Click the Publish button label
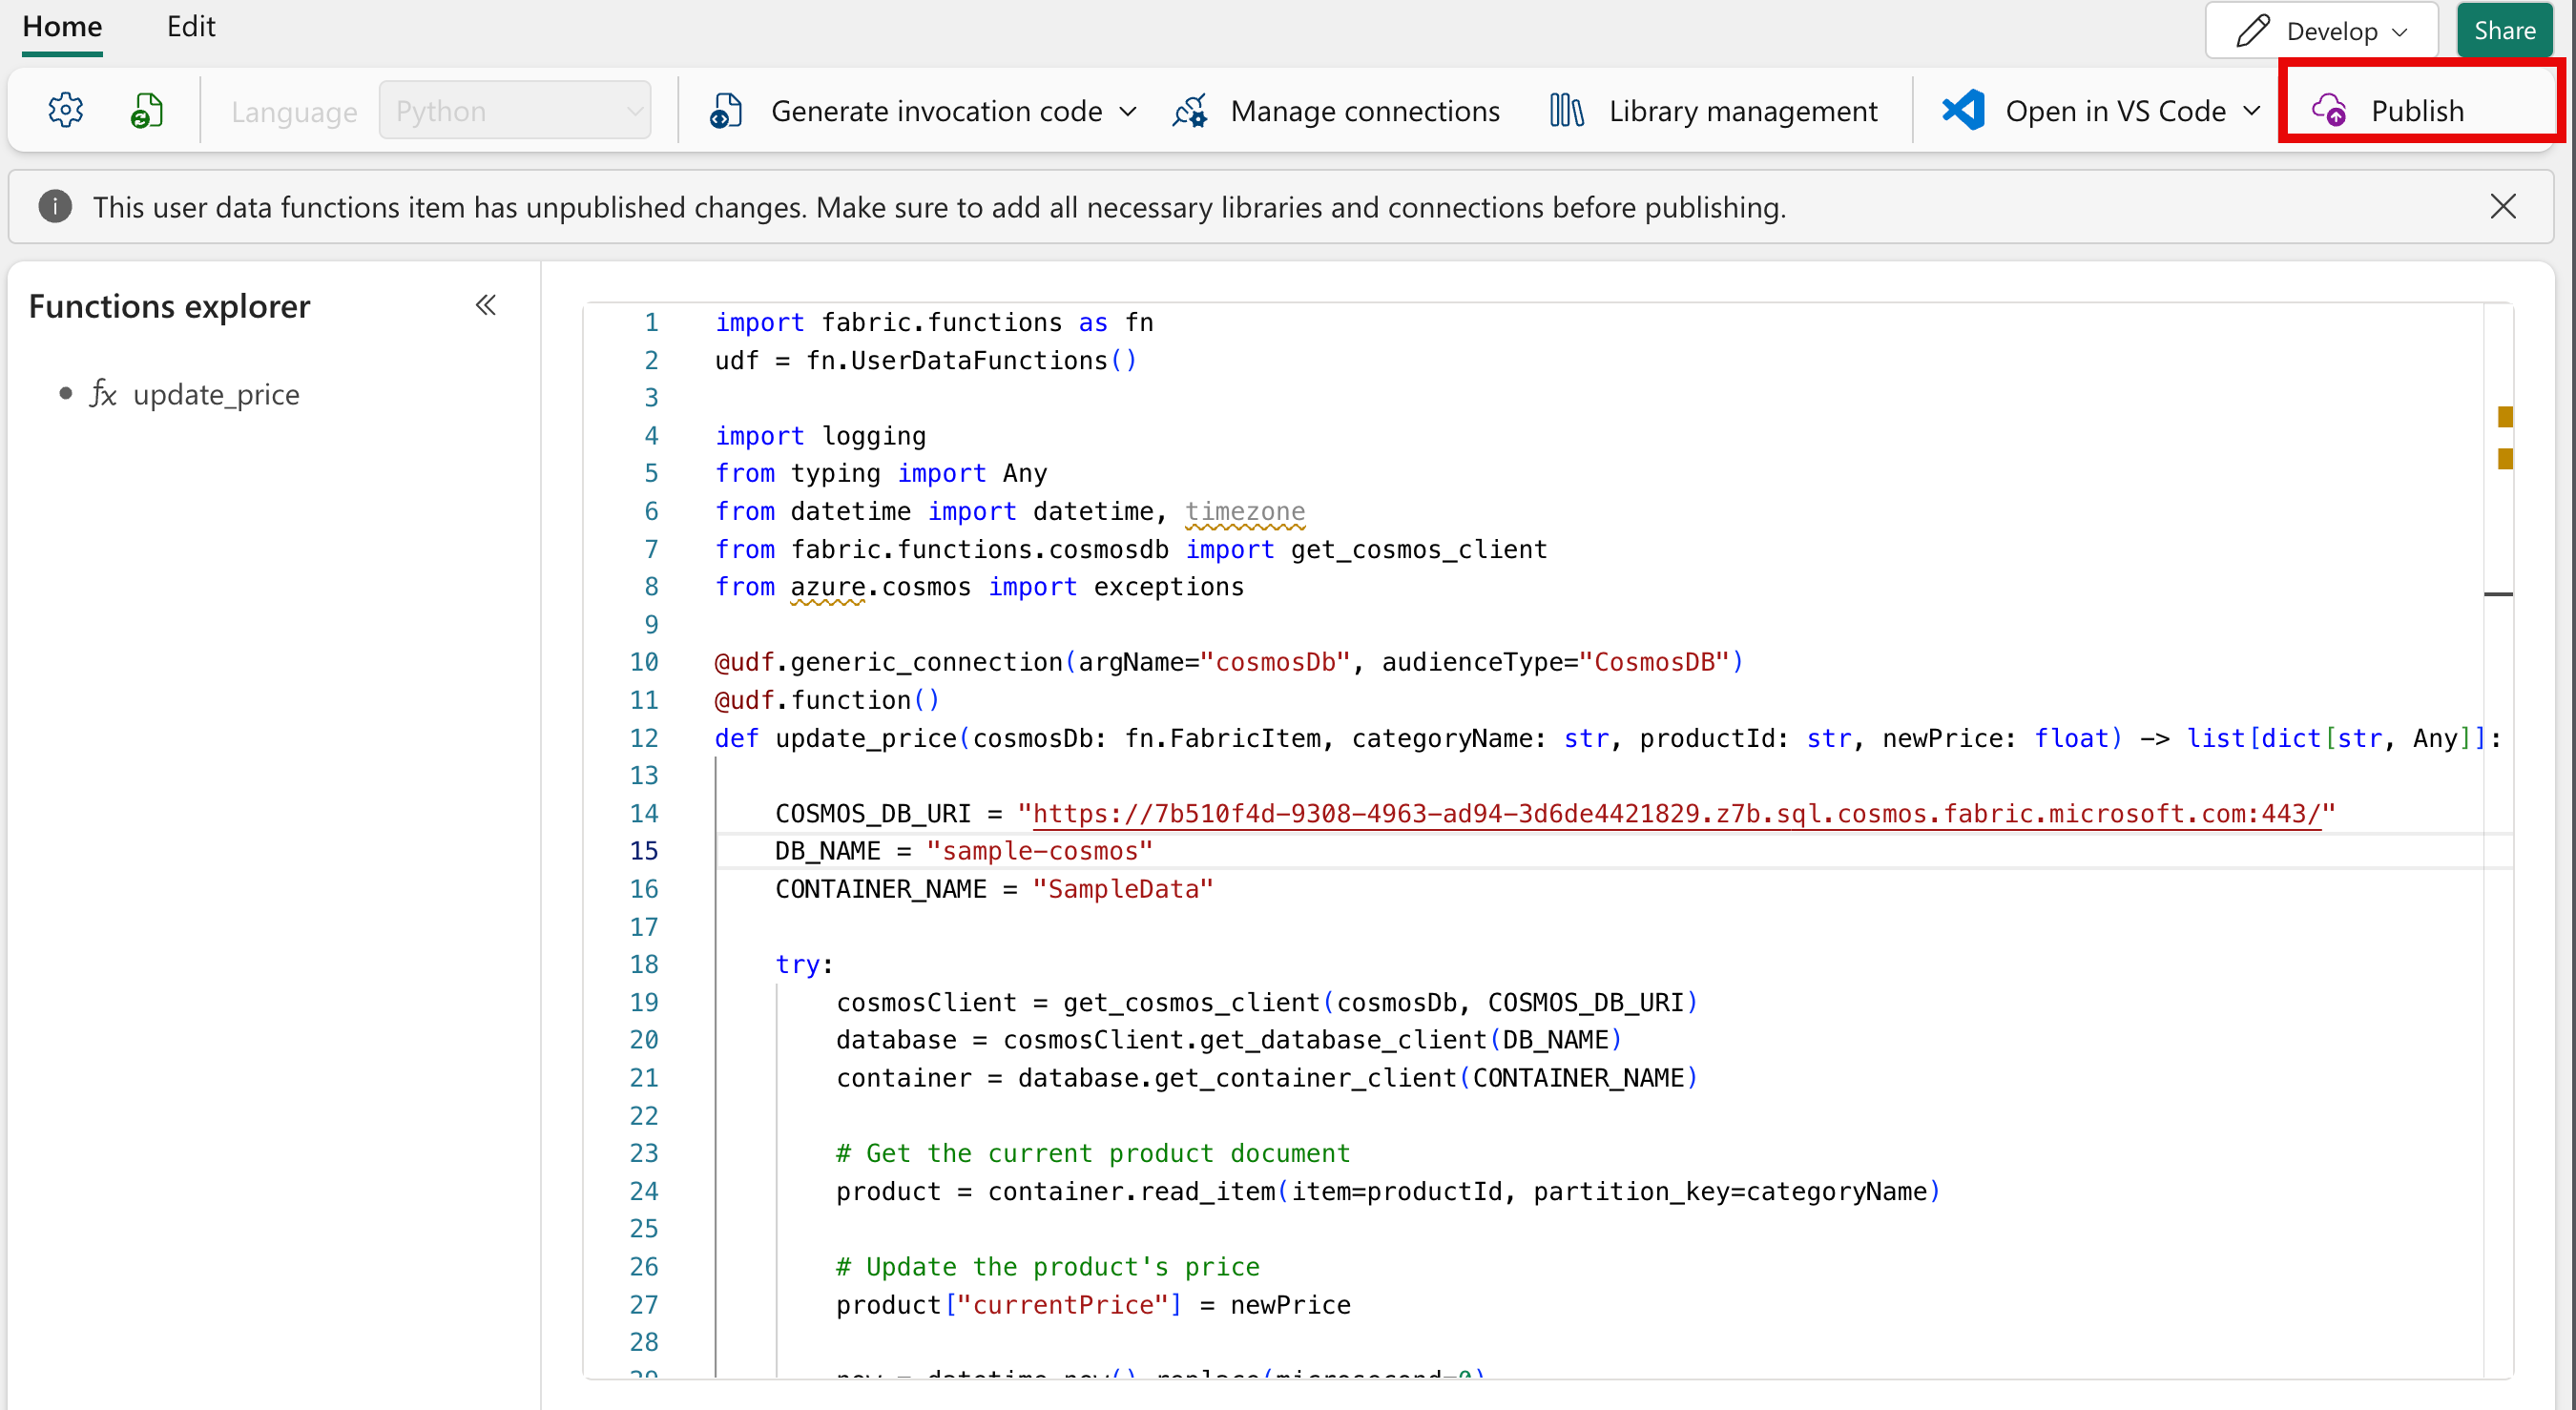The width and height of the screenshot is (2576, 1410). (2417, 111)
